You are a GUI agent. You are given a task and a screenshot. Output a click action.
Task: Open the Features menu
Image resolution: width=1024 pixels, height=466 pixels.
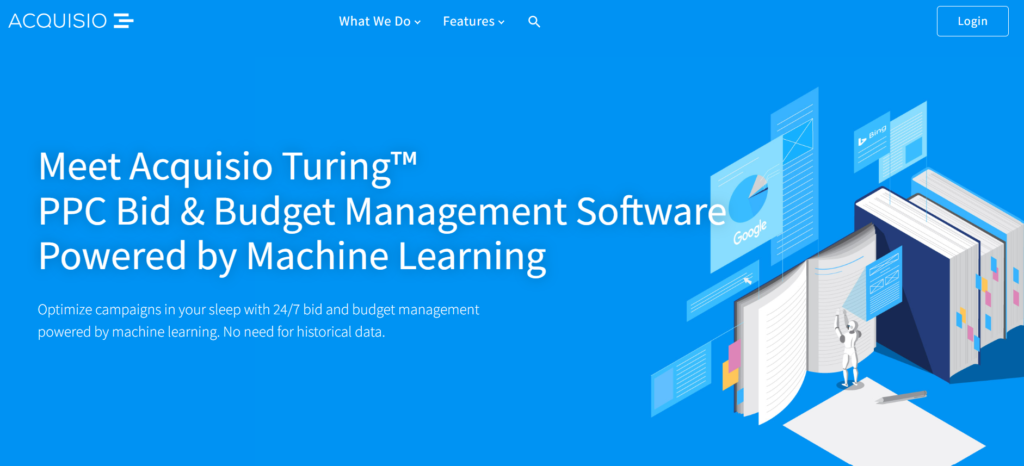click(473, 22)
